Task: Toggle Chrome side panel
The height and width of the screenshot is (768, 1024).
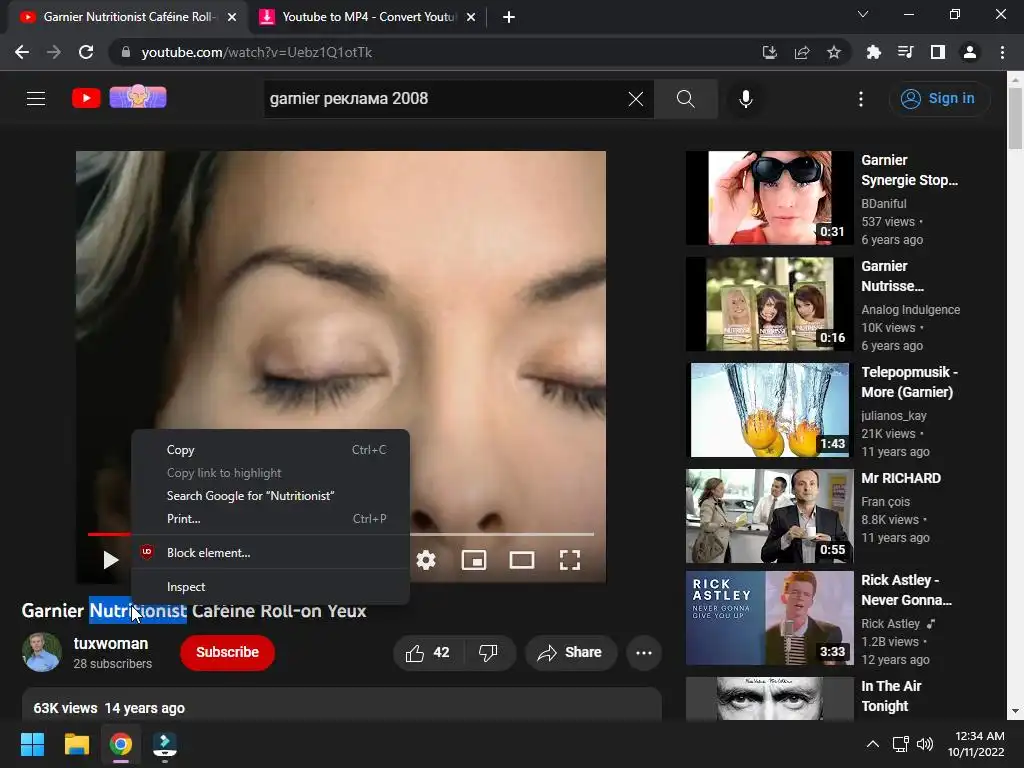Action: pyautogui.click(x=937, y=52)
